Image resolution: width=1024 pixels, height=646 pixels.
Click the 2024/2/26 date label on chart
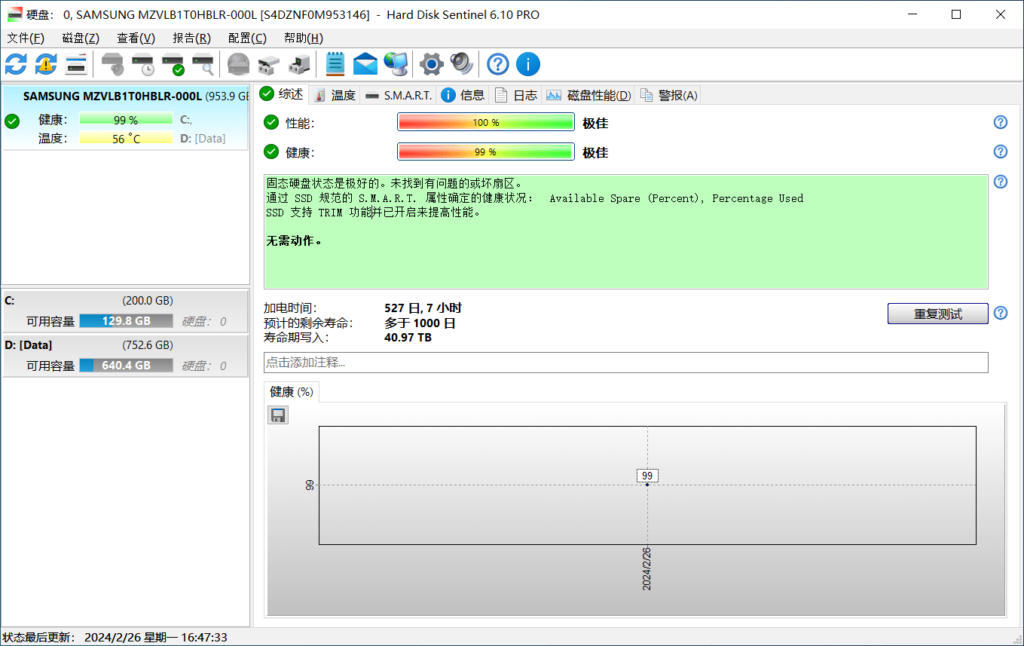point(647,569)
